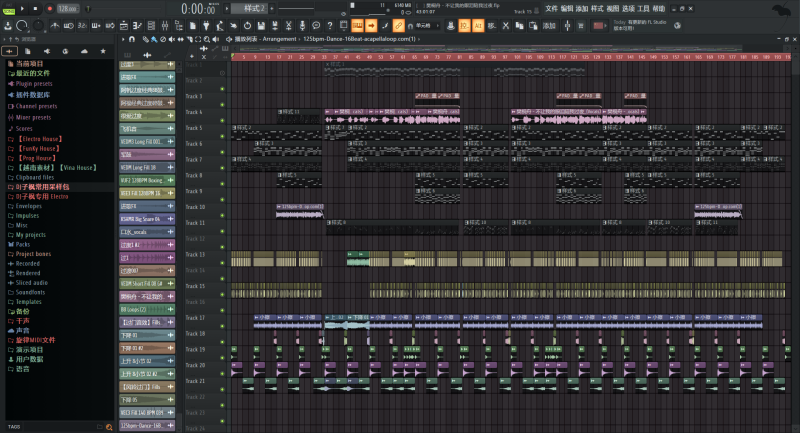Open the plugin picker plug icon
The height and width of the screenshot is (433, 800).
point(206,26)
